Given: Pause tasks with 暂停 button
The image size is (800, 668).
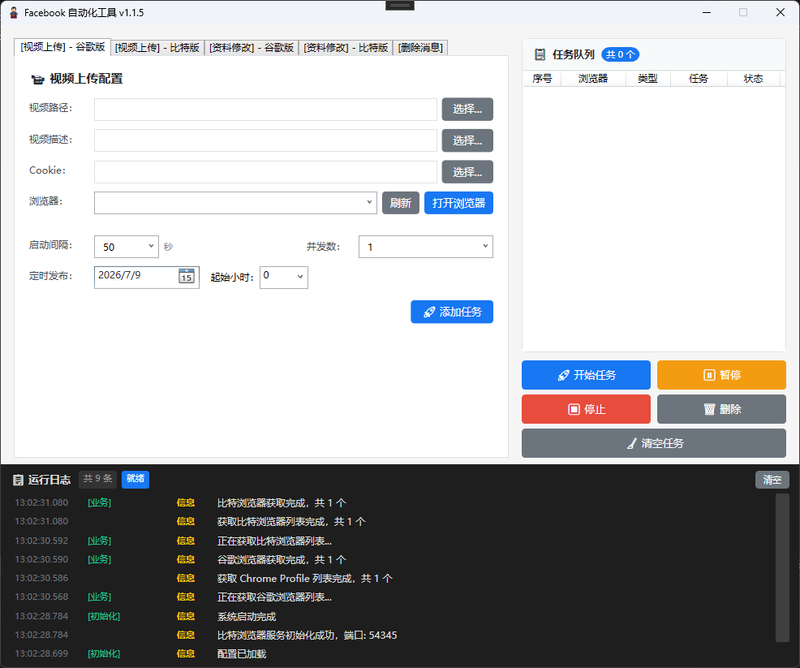Looking at the screenshot, I should click(721, 375).
